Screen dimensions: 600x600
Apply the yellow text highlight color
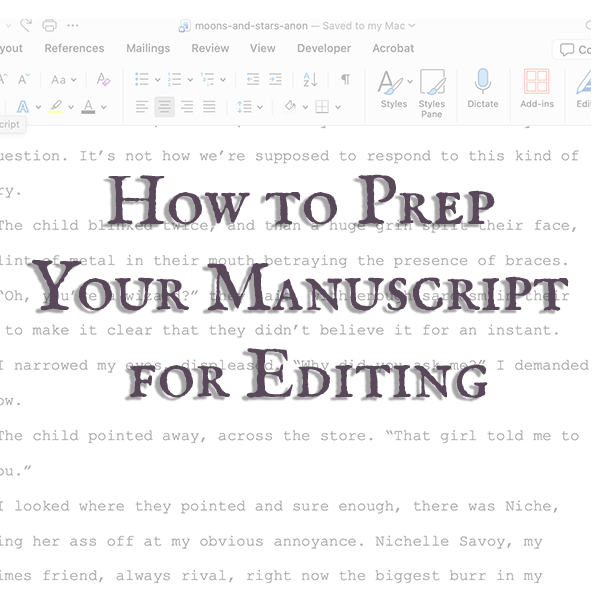(x=56, y=107)
